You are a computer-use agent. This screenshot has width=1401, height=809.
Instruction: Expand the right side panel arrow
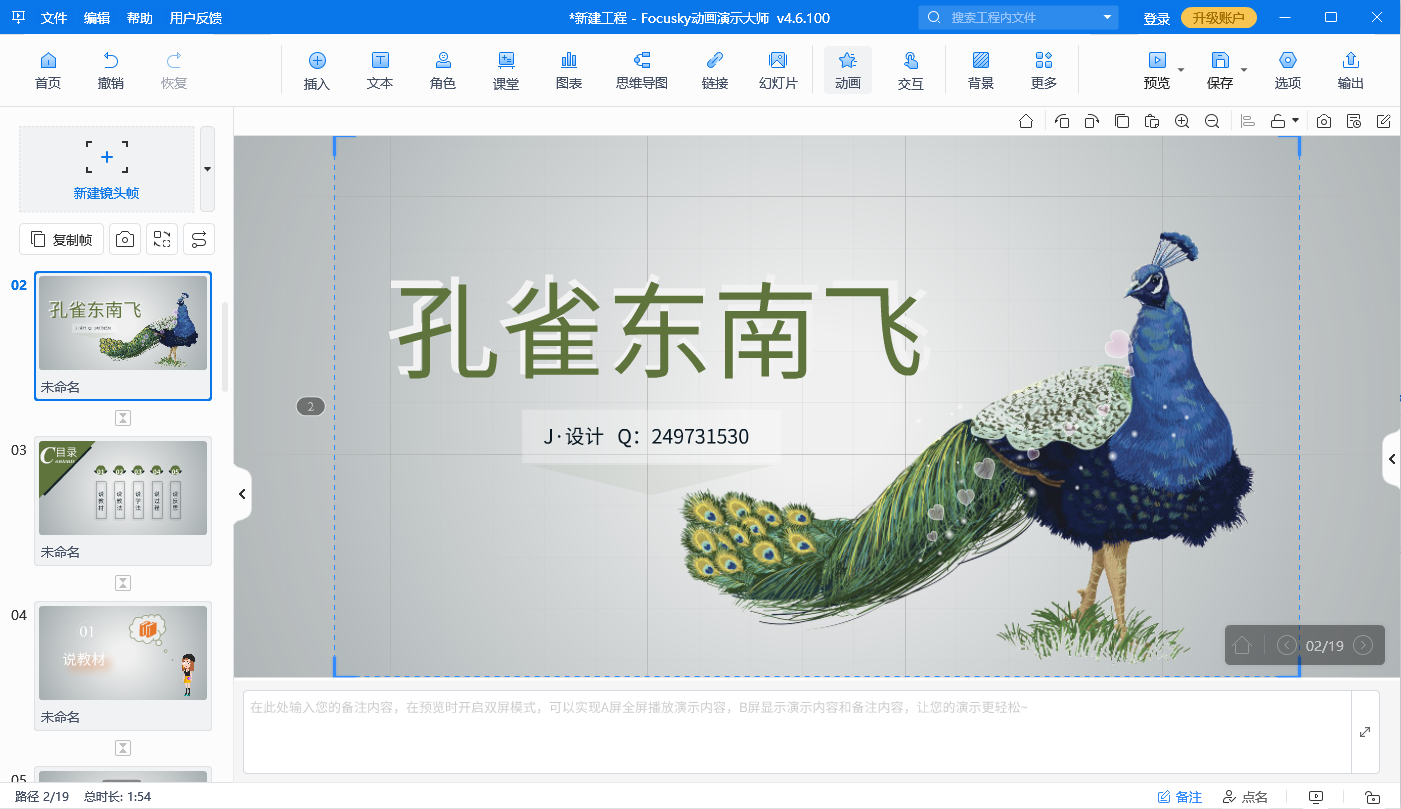1392,459
